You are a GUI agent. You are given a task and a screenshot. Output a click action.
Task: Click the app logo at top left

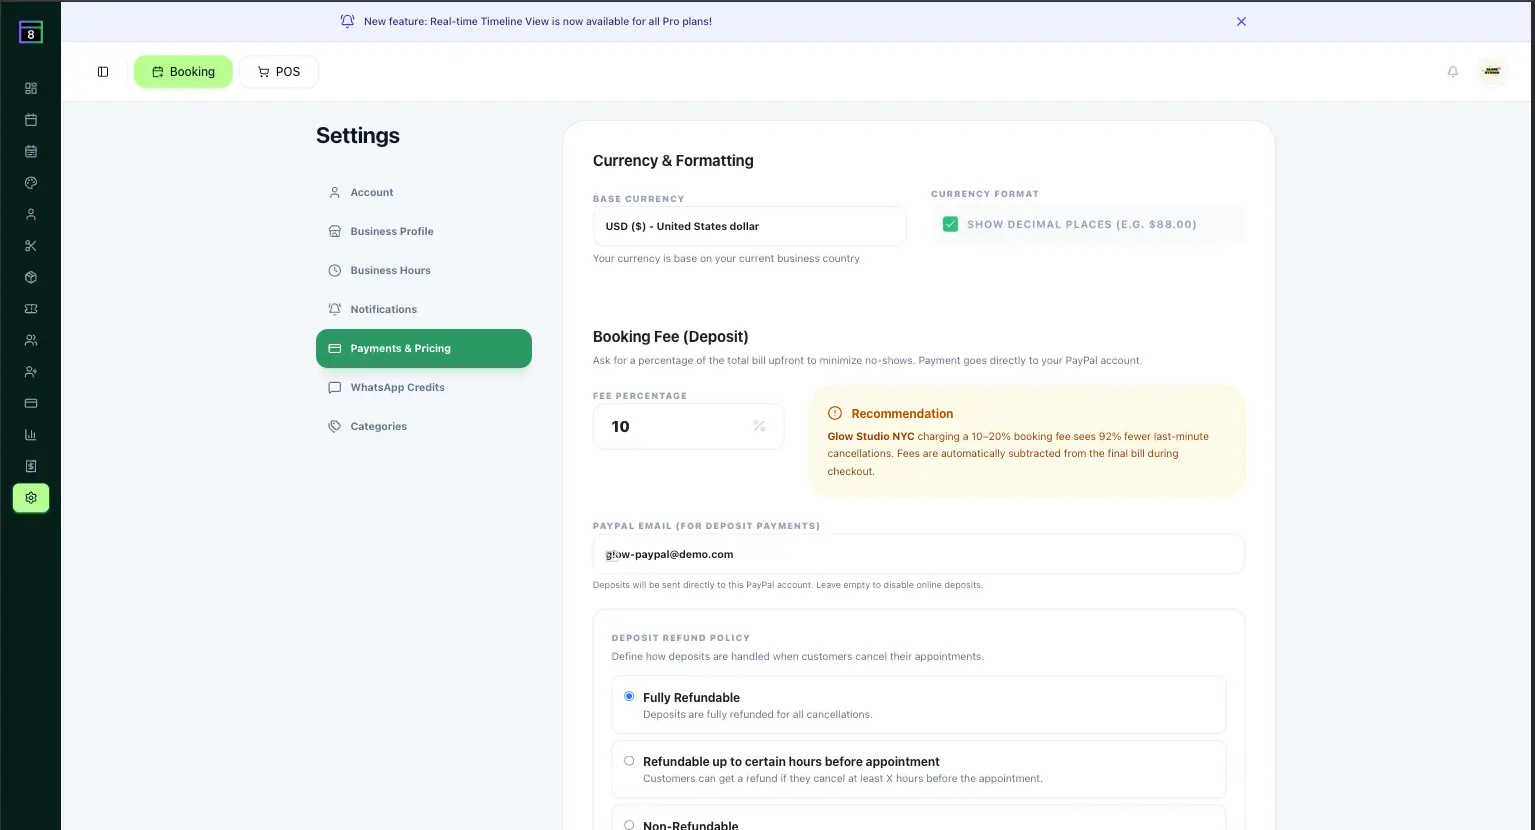(x=31, y=33)
